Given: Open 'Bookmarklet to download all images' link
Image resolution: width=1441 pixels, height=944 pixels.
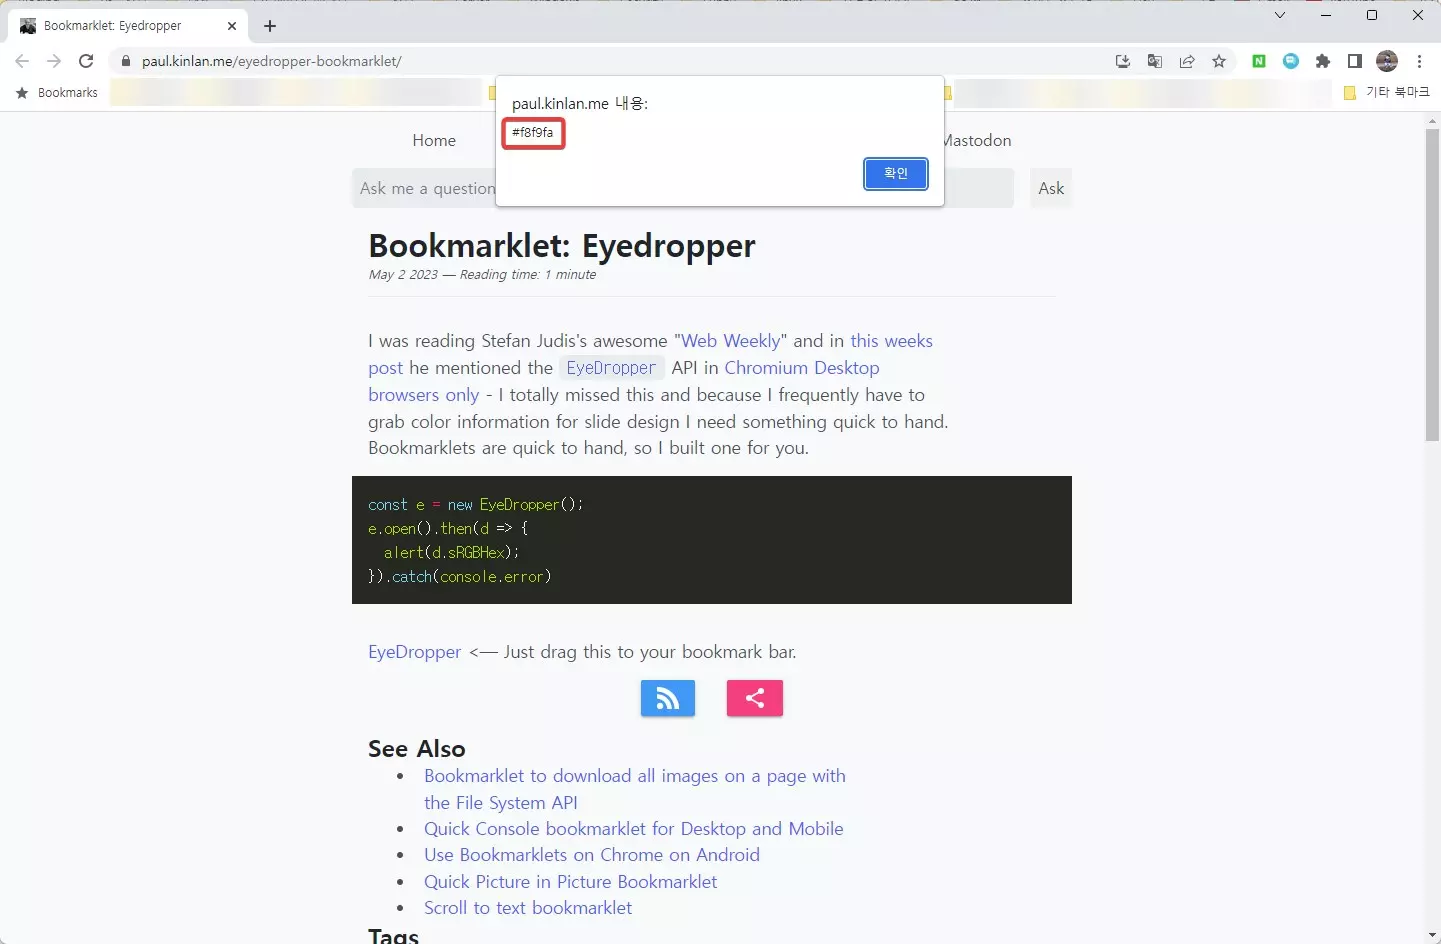Looking at the screenshot, I should click(x=635, y=776).
